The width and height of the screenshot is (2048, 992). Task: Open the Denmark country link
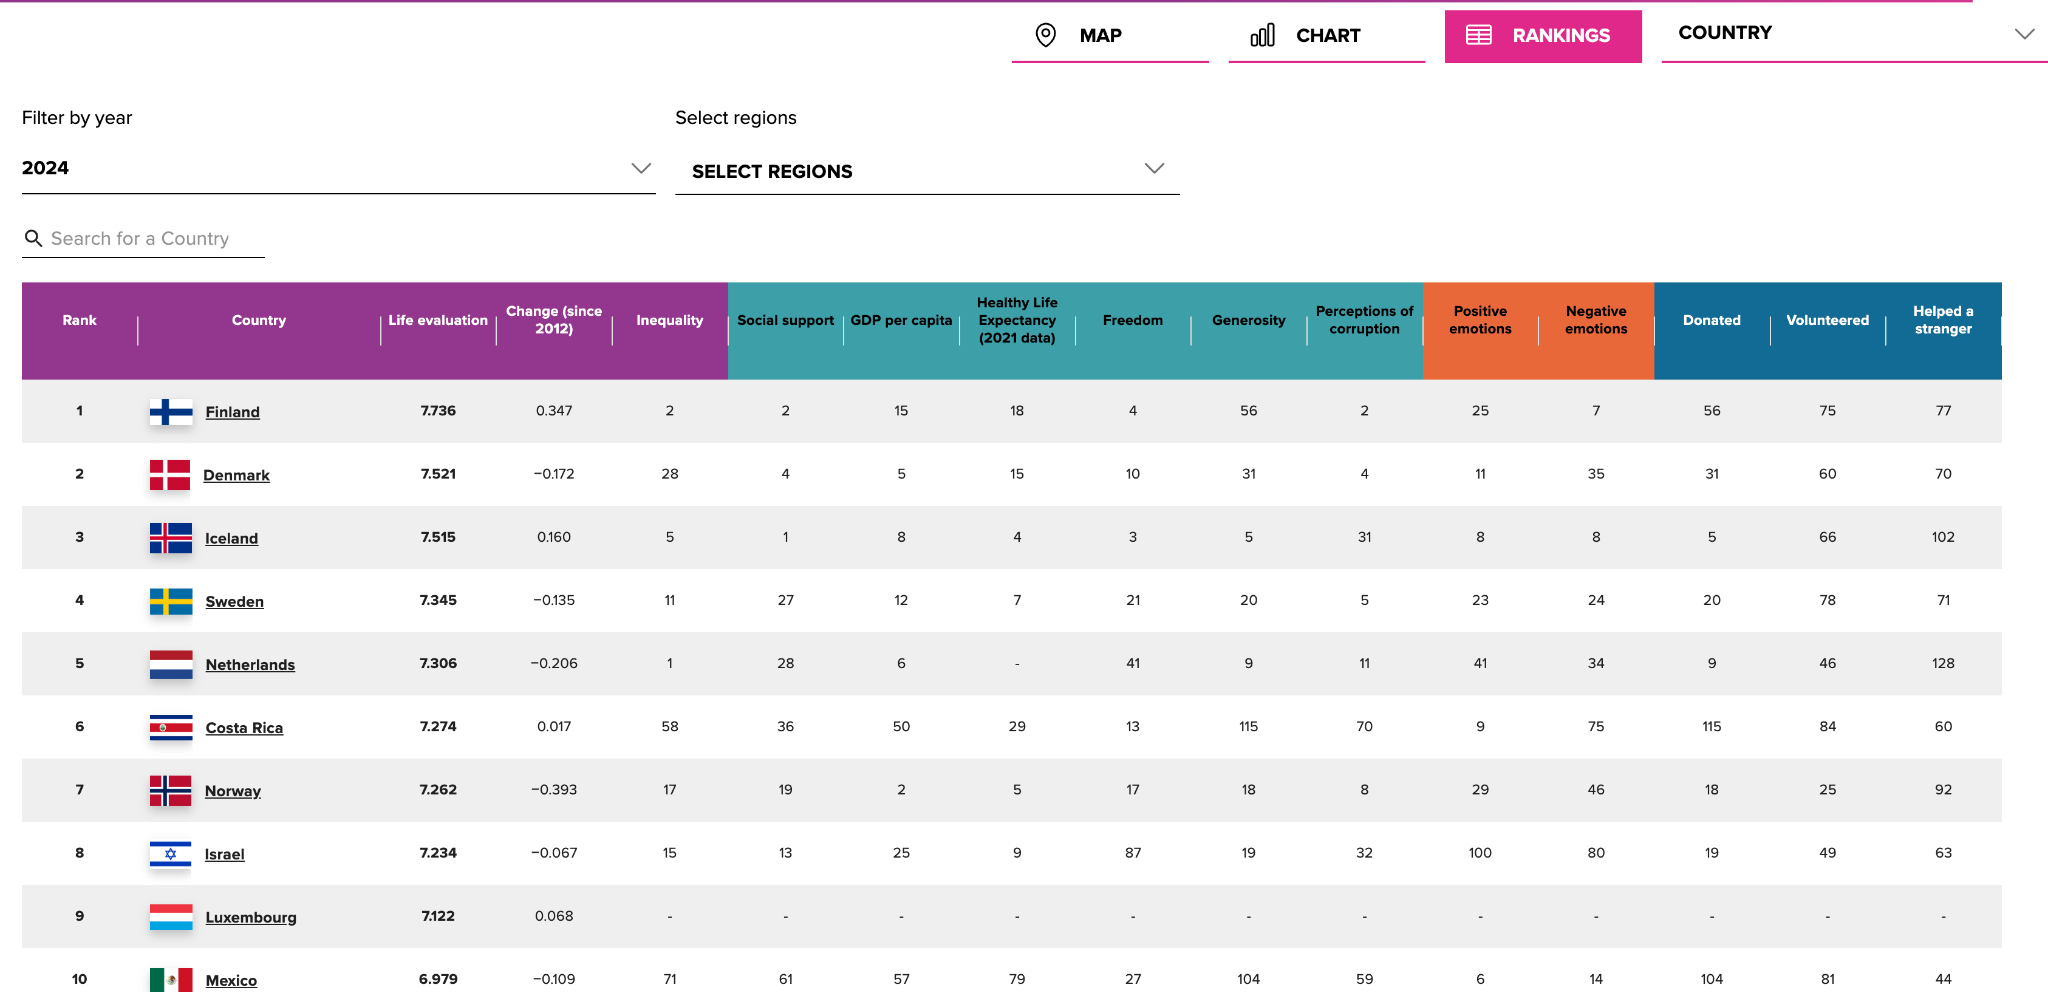point(236,475)
